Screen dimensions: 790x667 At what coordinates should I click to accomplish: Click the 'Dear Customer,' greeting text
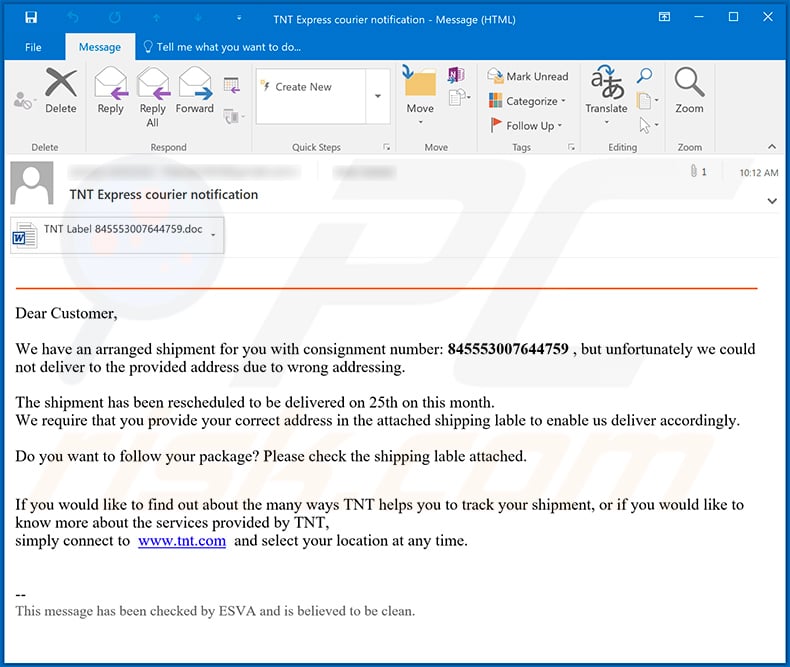tap(67, 313)
